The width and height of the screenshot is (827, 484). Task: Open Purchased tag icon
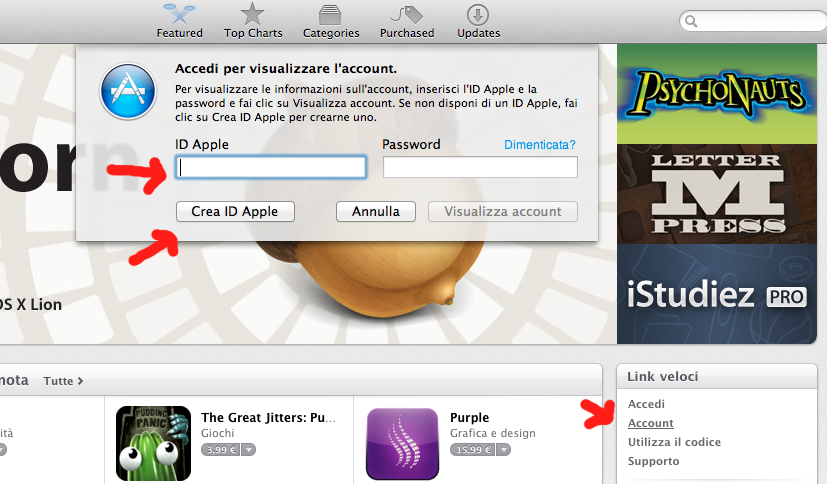point(407,15)
